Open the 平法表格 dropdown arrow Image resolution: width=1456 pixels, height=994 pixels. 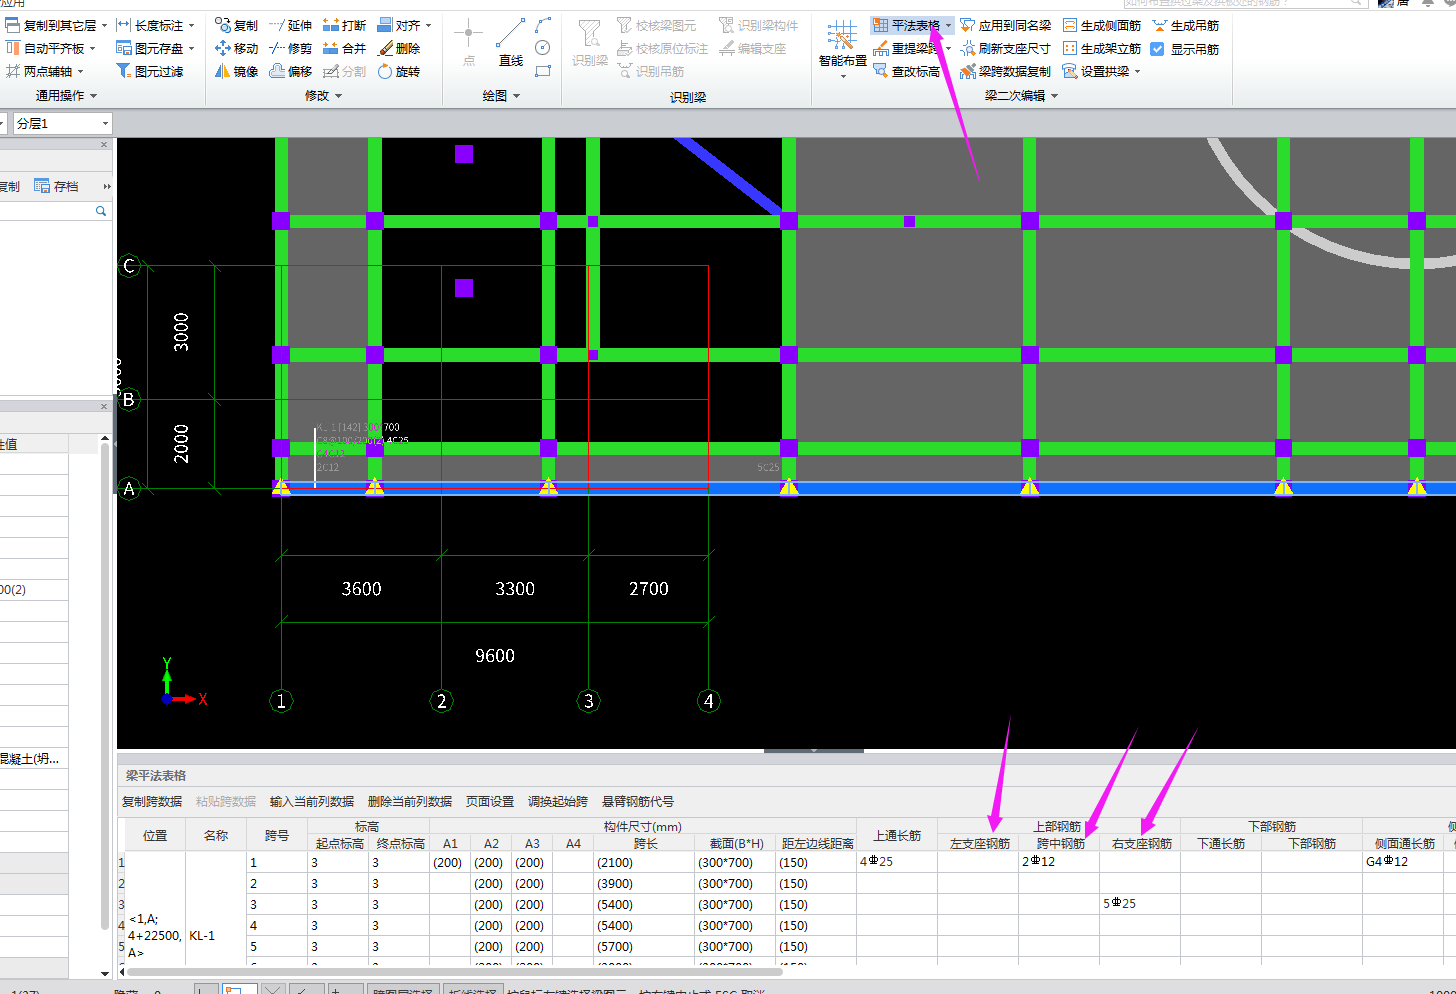tap(948, 25)
